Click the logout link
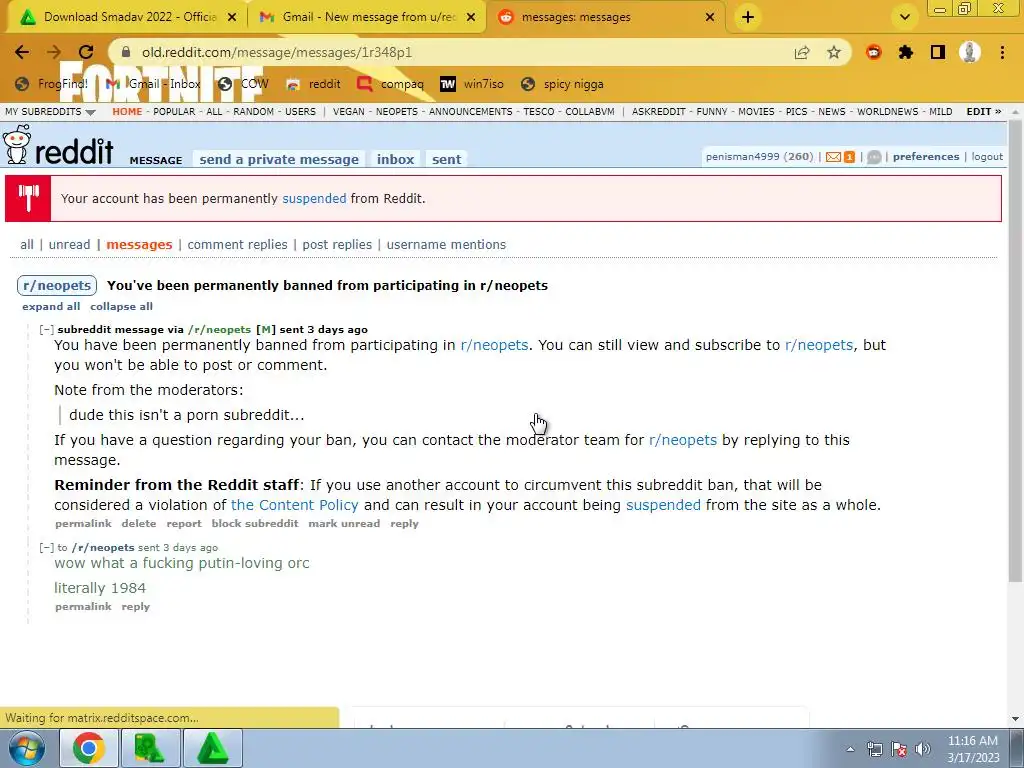1024x768 pixels. pos(987,157)
